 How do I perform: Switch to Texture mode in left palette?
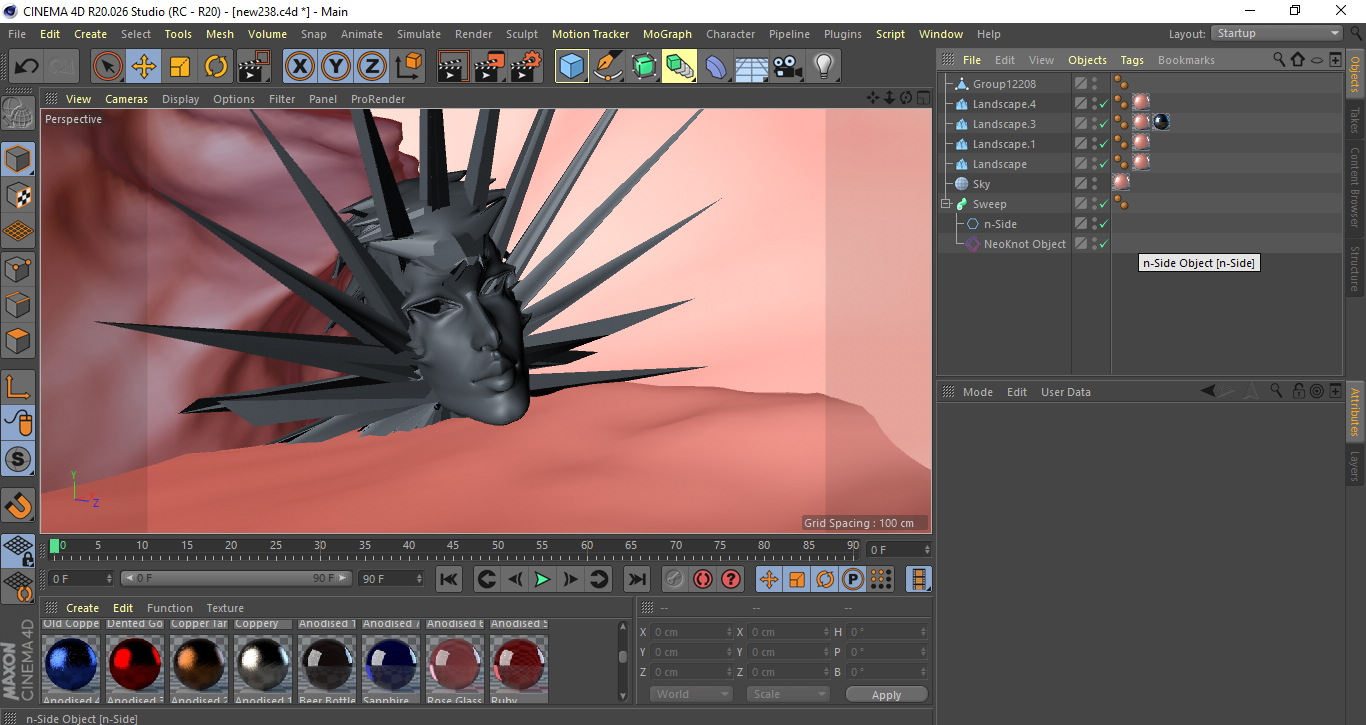coord(19,195)
